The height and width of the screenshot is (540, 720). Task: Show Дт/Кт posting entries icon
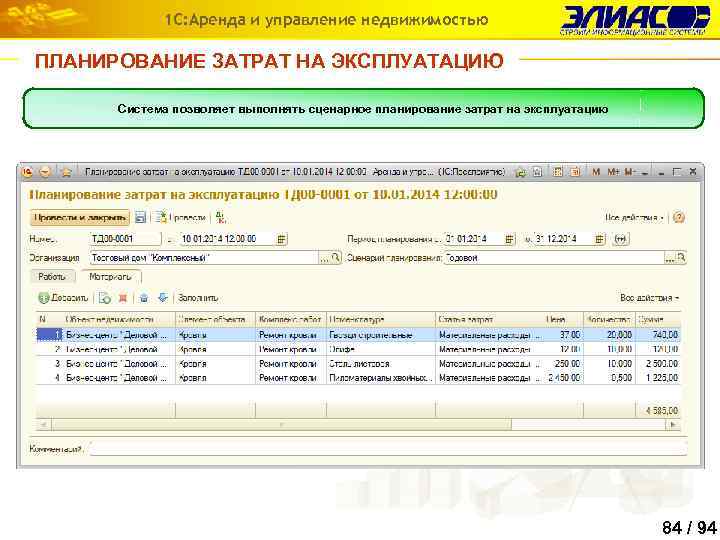tap(221, 217)
